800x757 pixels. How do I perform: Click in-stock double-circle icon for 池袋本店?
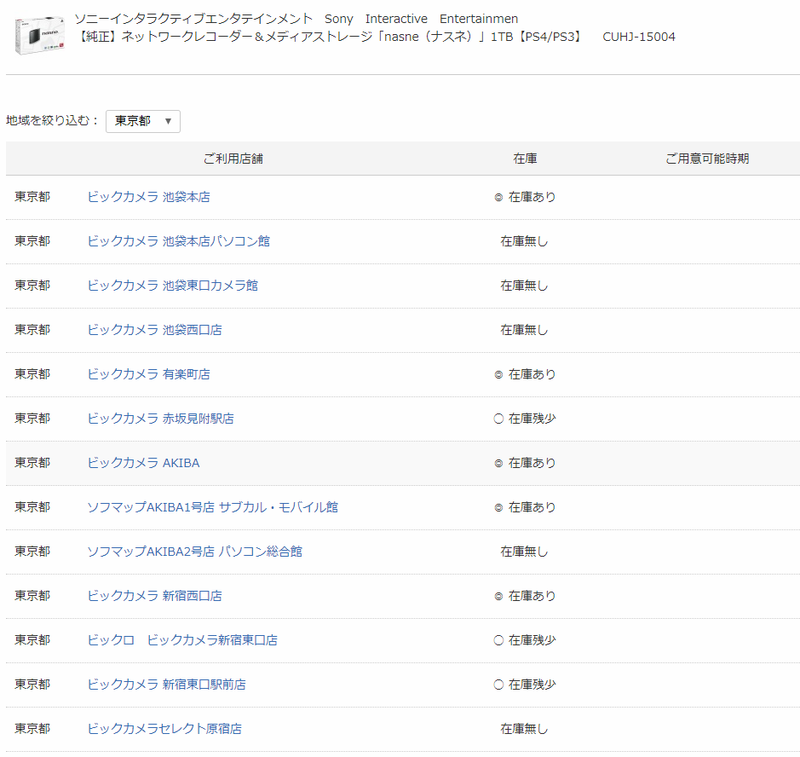(x=499, y=198)
